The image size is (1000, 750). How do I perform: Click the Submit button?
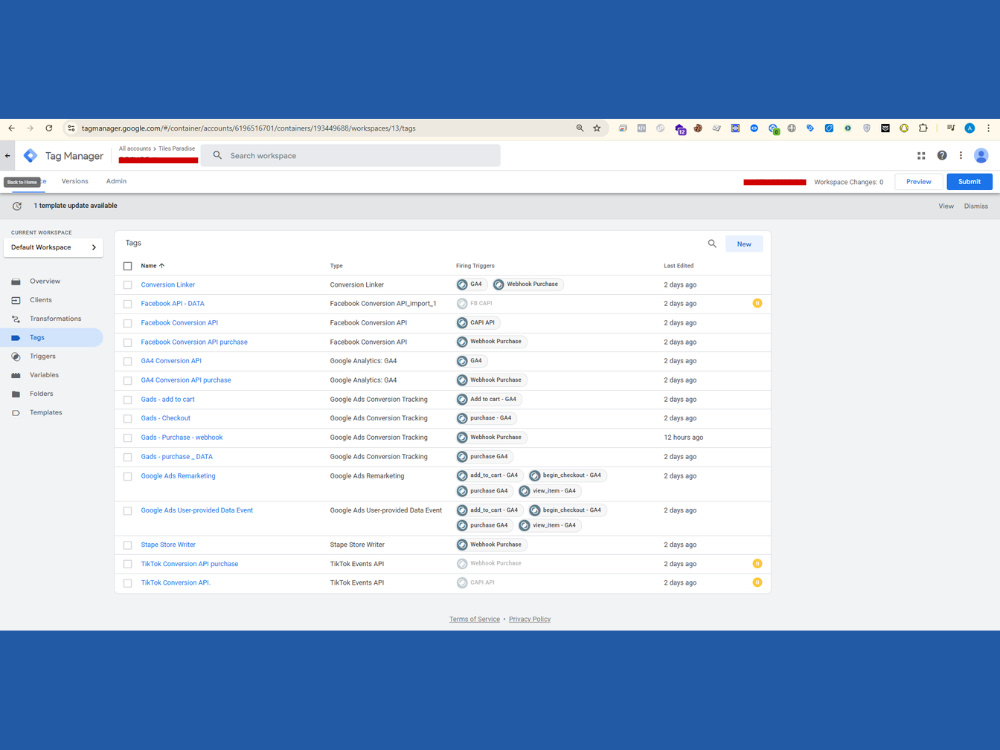click(969, 182)
